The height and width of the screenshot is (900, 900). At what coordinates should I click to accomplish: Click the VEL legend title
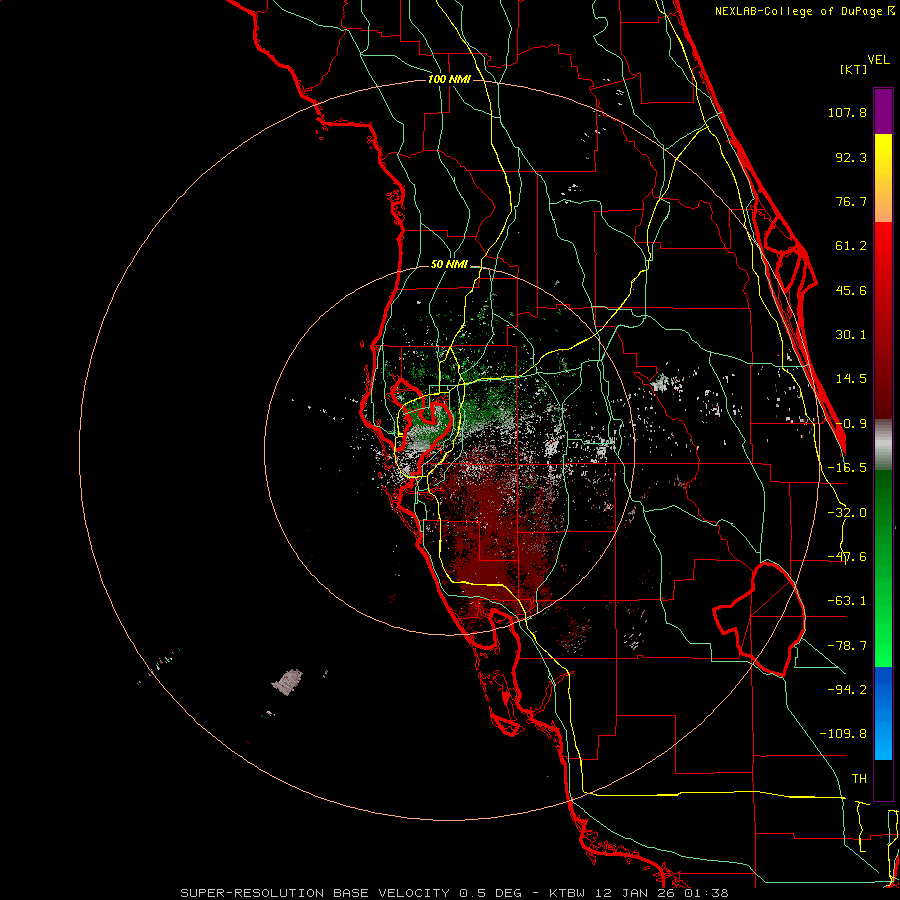click(x=878, y=60)
